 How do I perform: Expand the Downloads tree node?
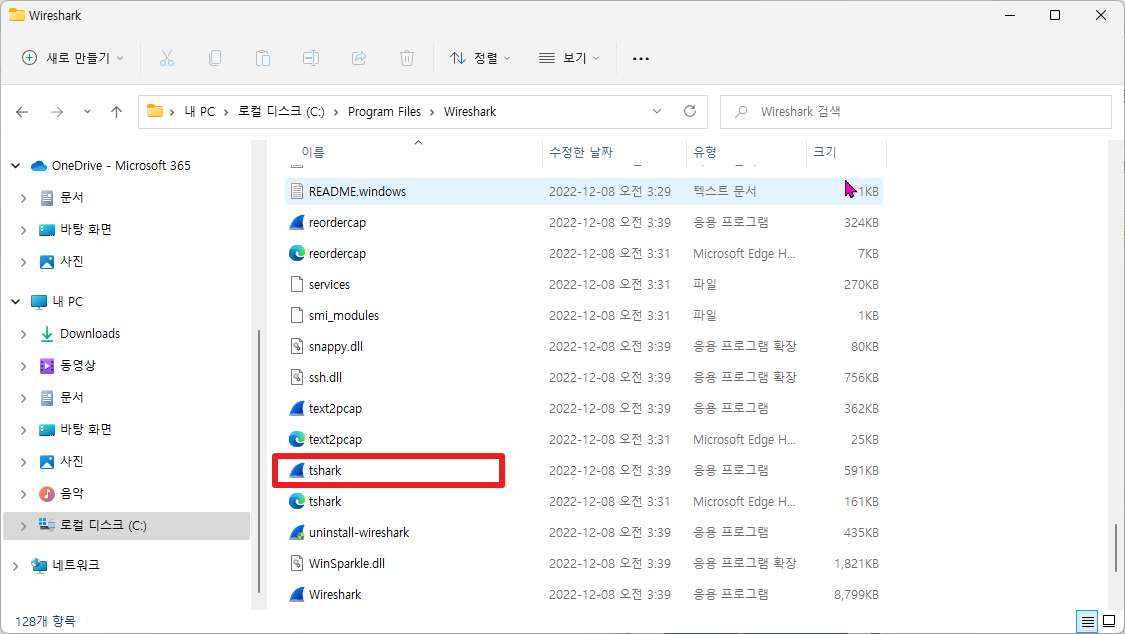[24, 334]
